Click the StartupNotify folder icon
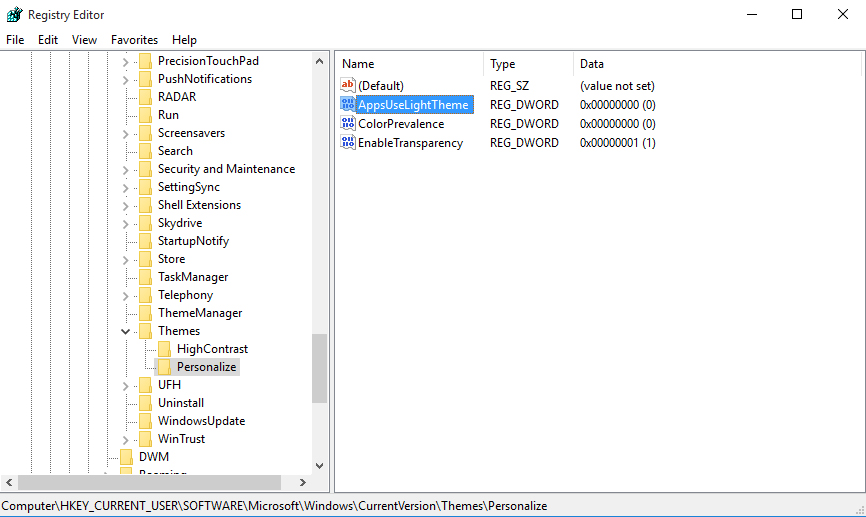 145,241
